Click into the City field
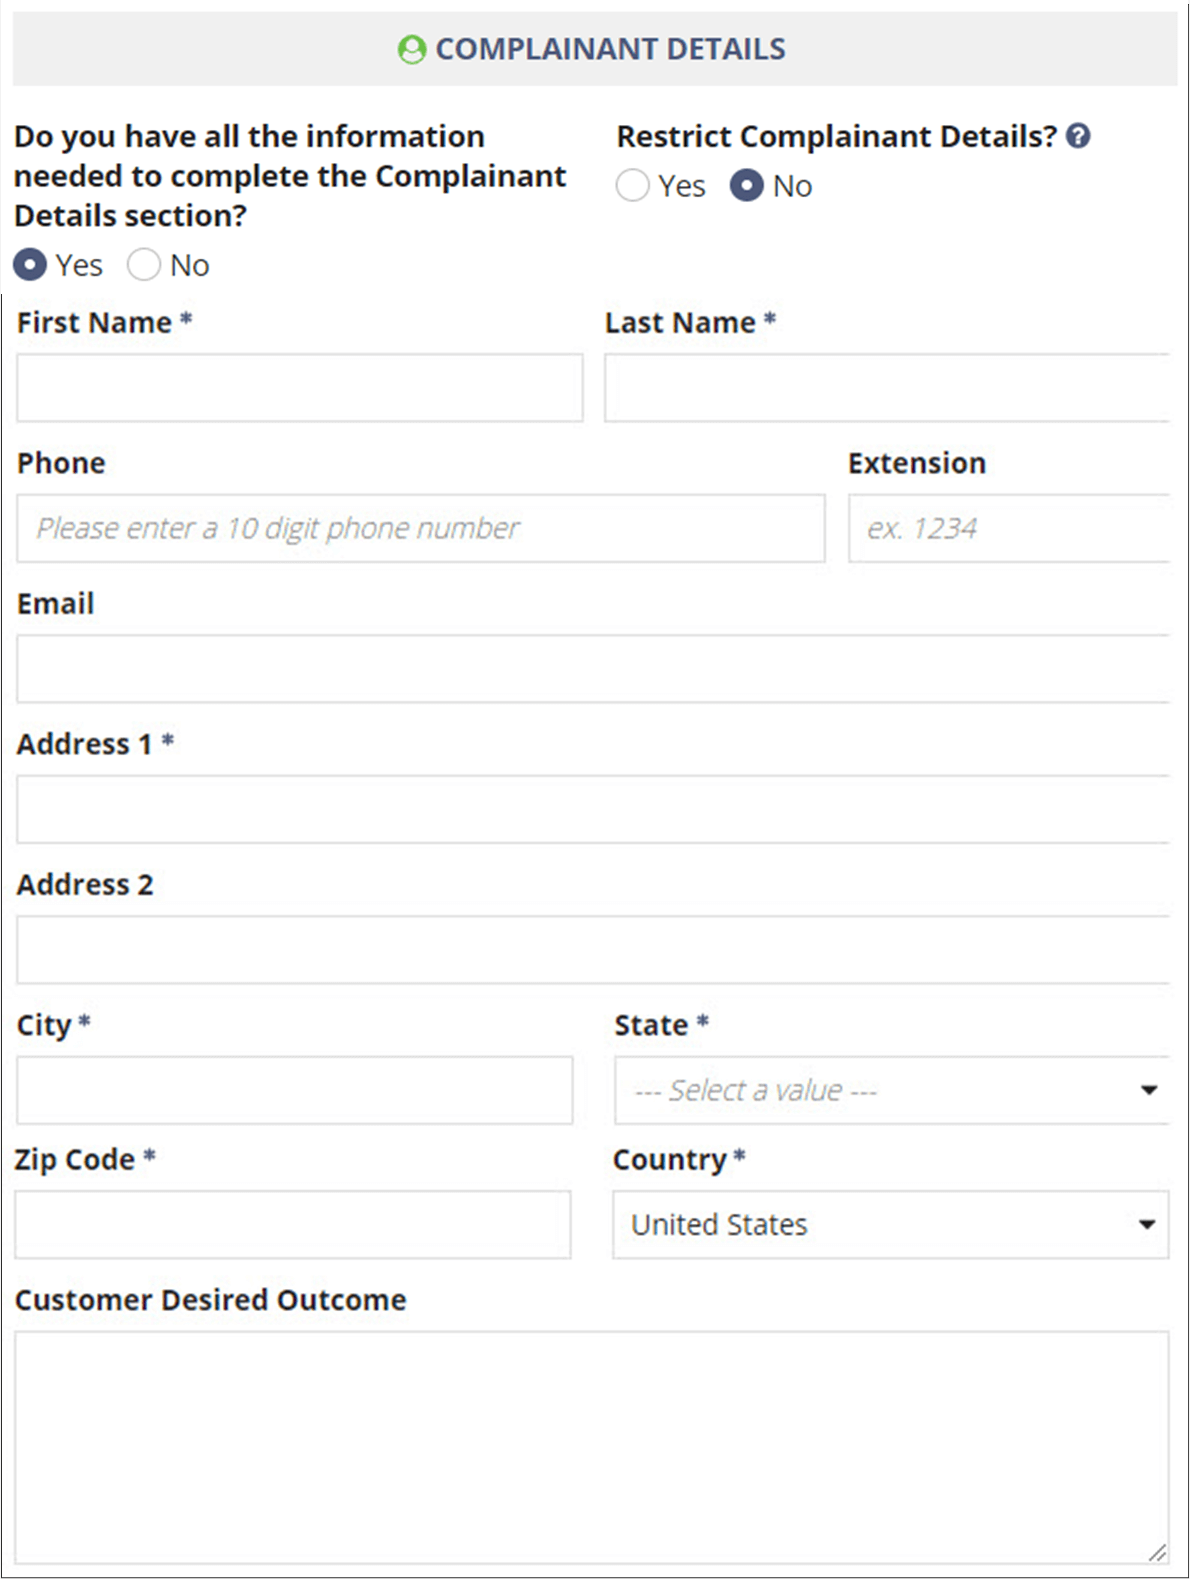Screen dimensions: 1190x1579 point(293,1090)
